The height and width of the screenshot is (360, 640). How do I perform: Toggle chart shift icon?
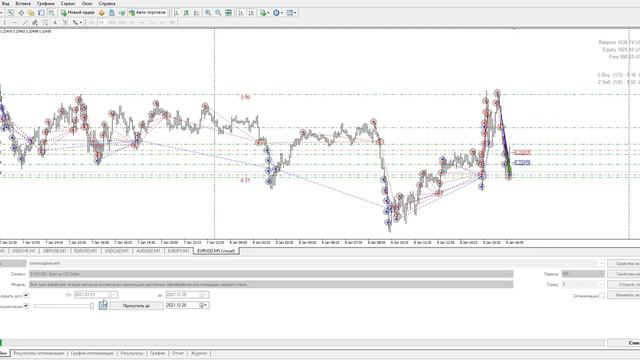pos(251,13)
